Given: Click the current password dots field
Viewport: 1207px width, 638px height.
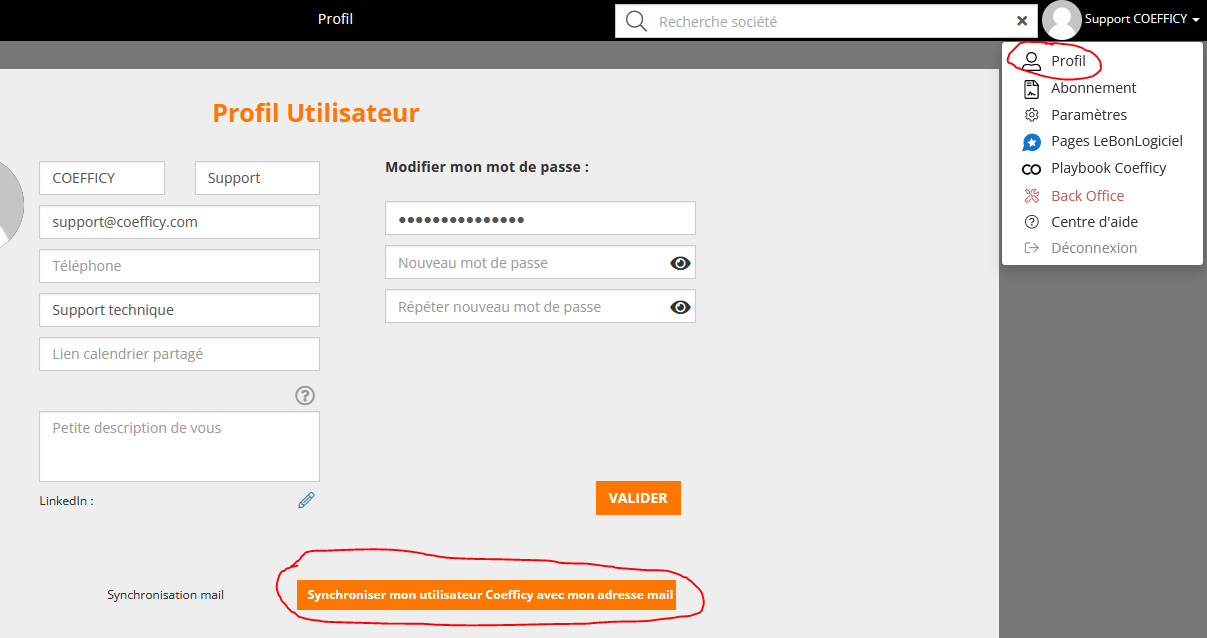Looking at the screenshot, I should 540,218.
